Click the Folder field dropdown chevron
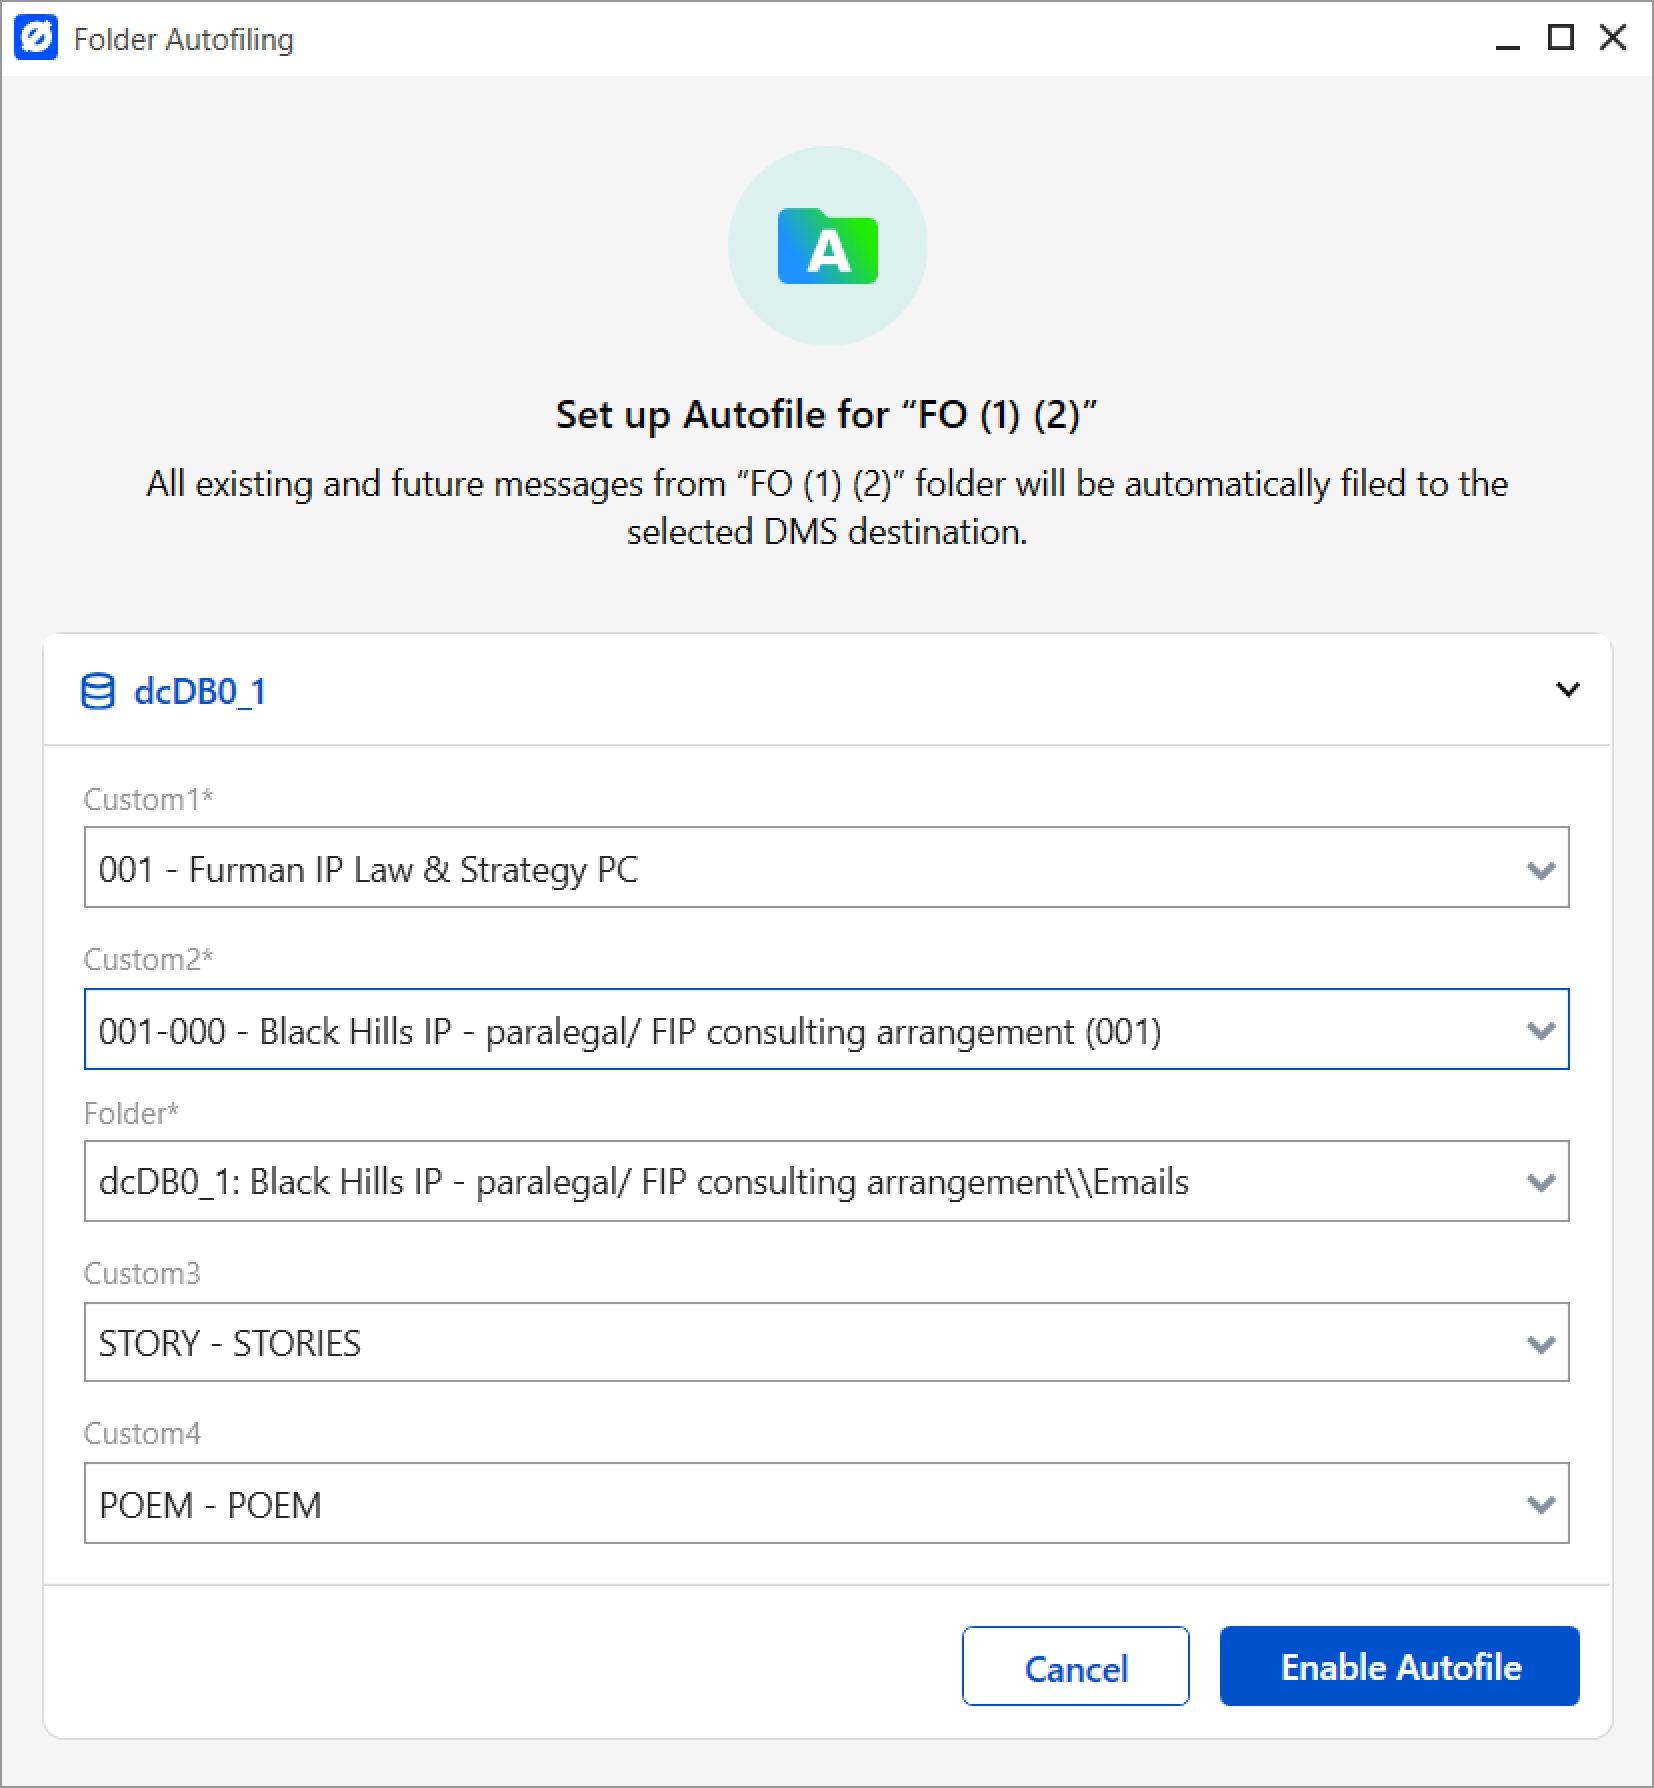 pos(1540,1182)
